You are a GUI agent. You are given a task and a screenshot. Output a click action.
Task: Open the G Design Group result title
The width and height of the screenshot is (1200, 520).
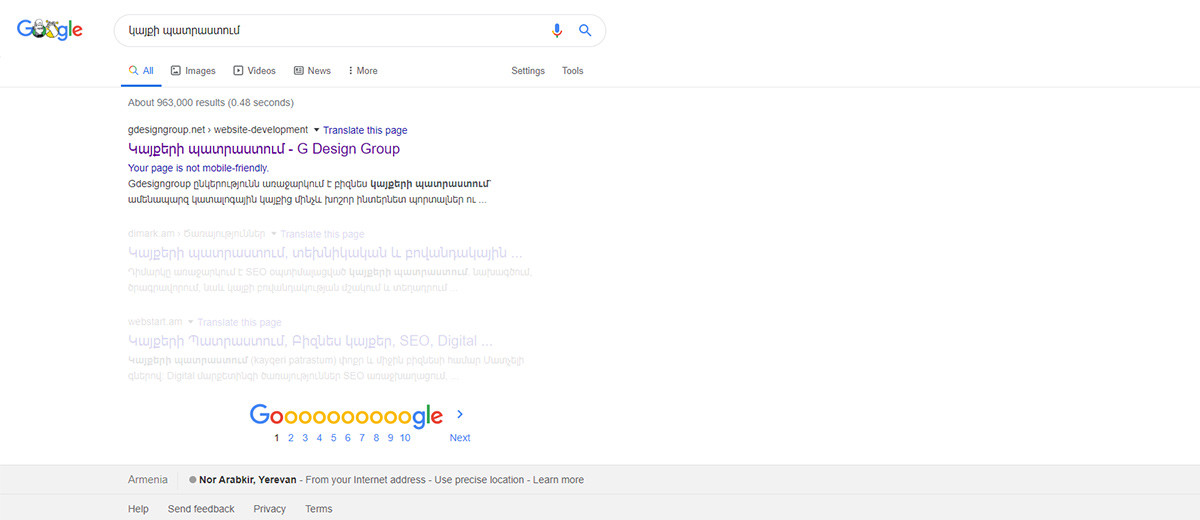click(264, 149)
